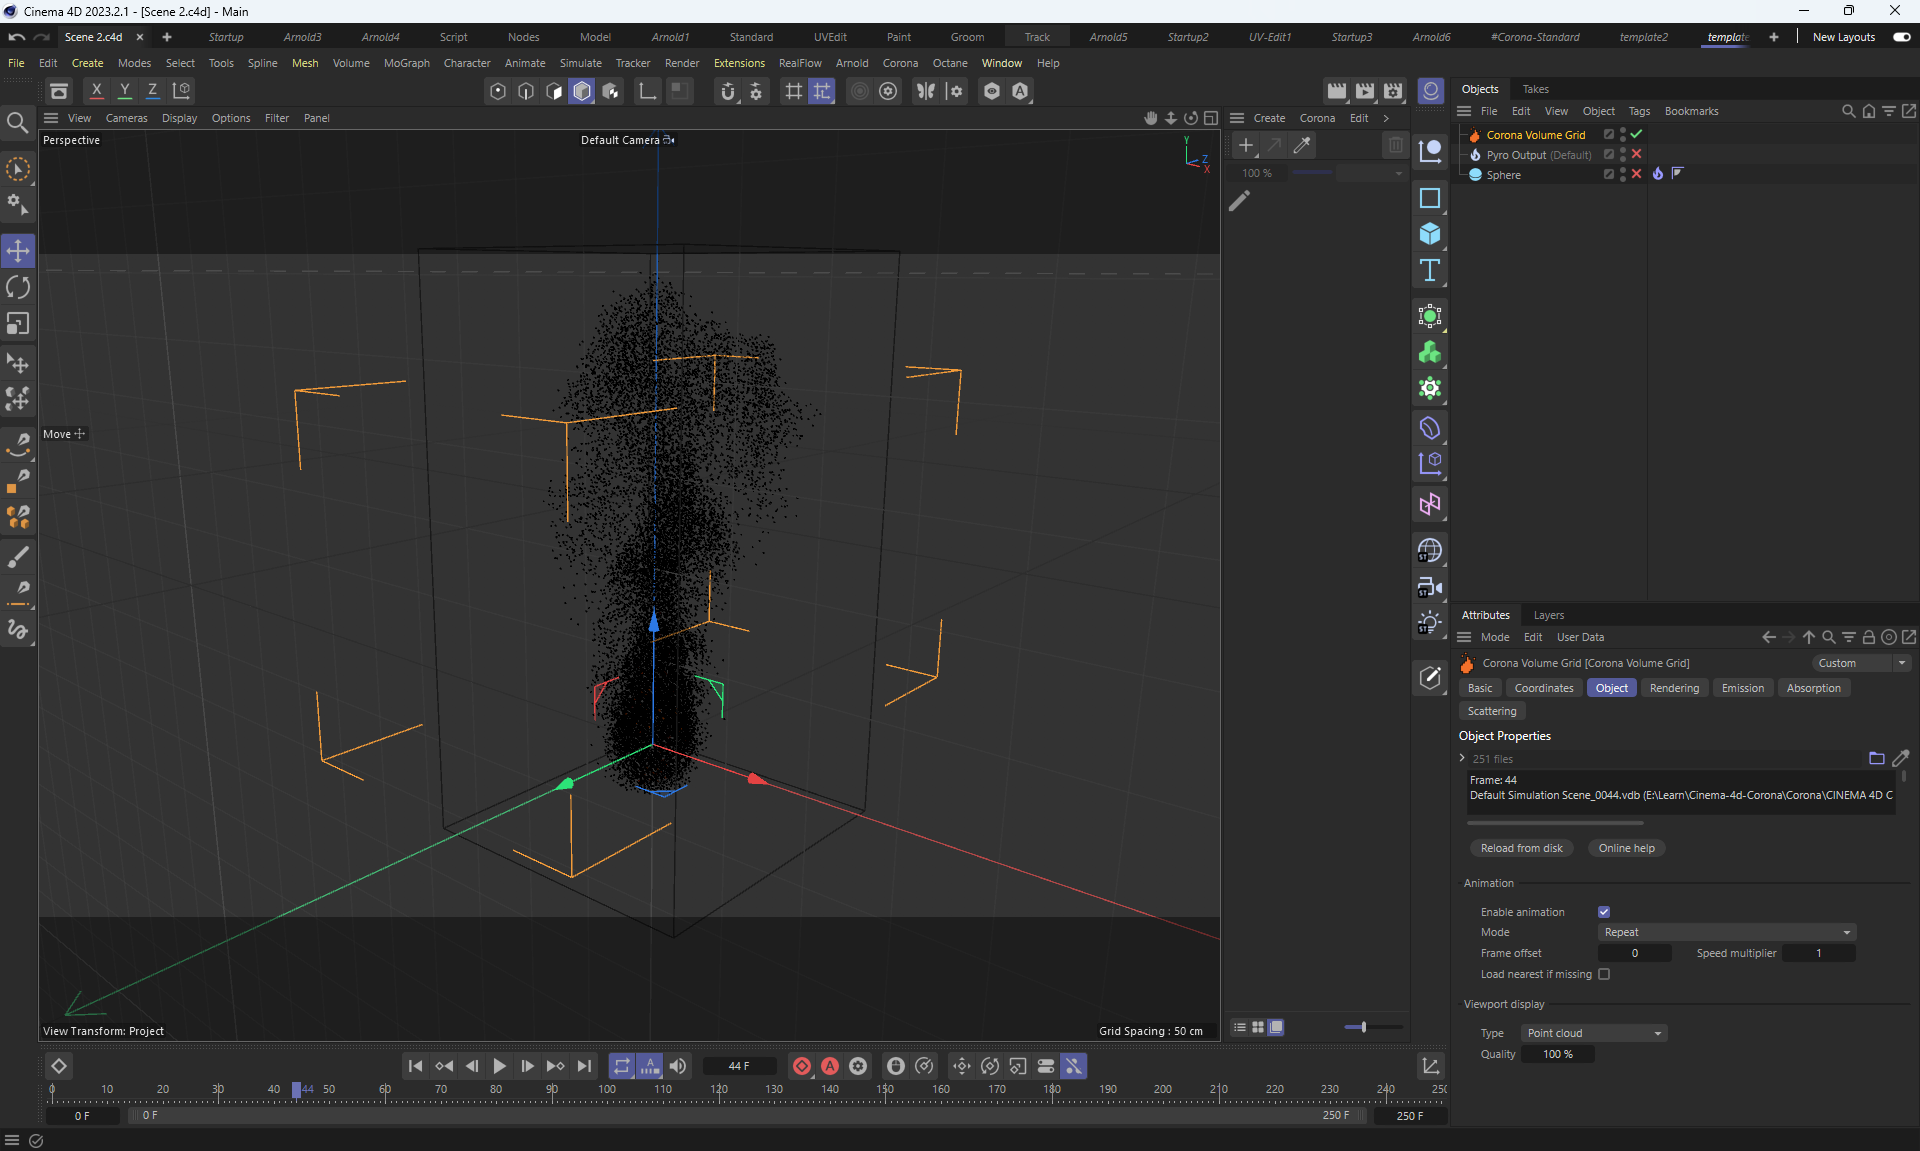The image size is (1920, 1151).
Task: Click the Go to End playback icon
Action: (584, 1066)
